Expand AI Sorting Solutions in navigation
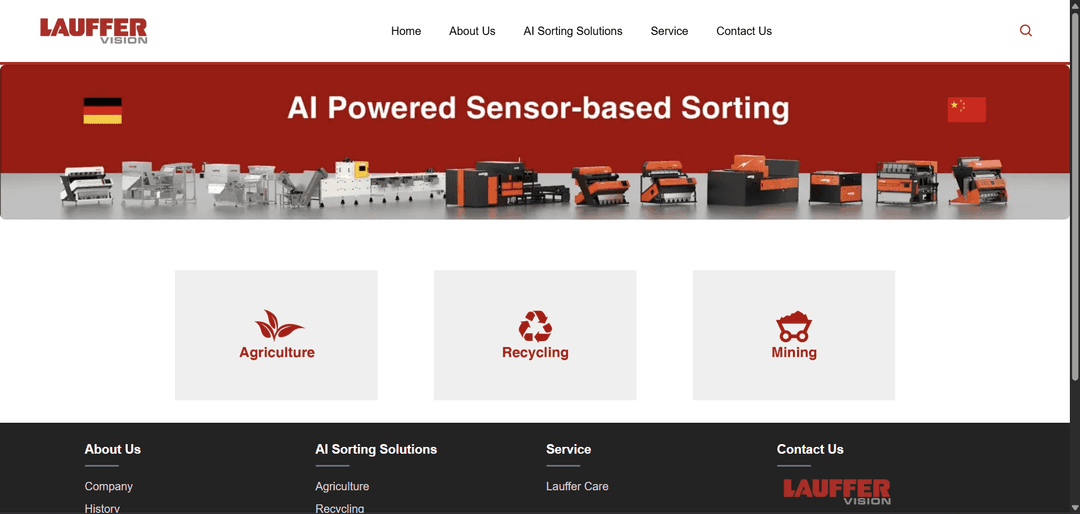The width and height of the screenshot is (1080, 514). (x=572, y=31)
